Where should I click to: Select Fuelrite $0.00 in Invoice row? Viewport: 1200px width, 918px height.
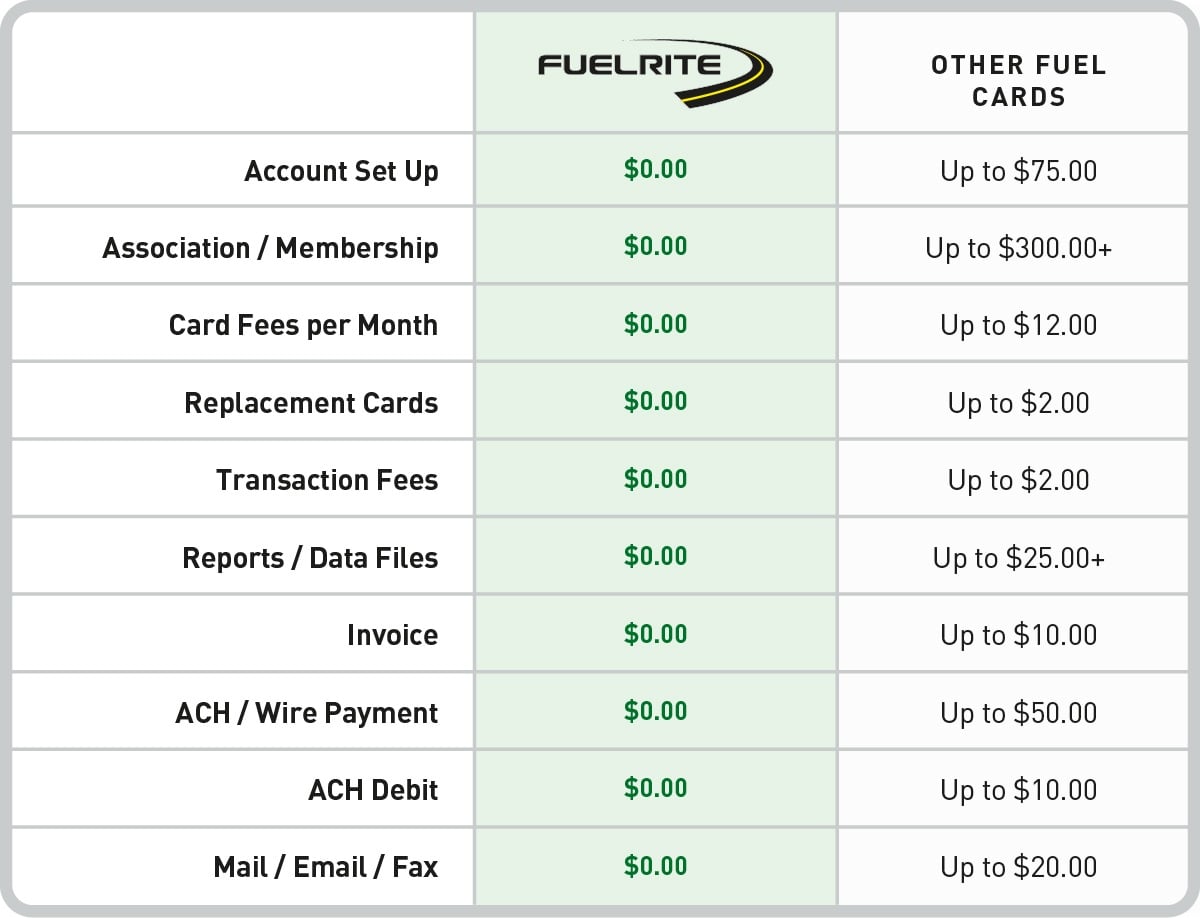tap(655, 633)
